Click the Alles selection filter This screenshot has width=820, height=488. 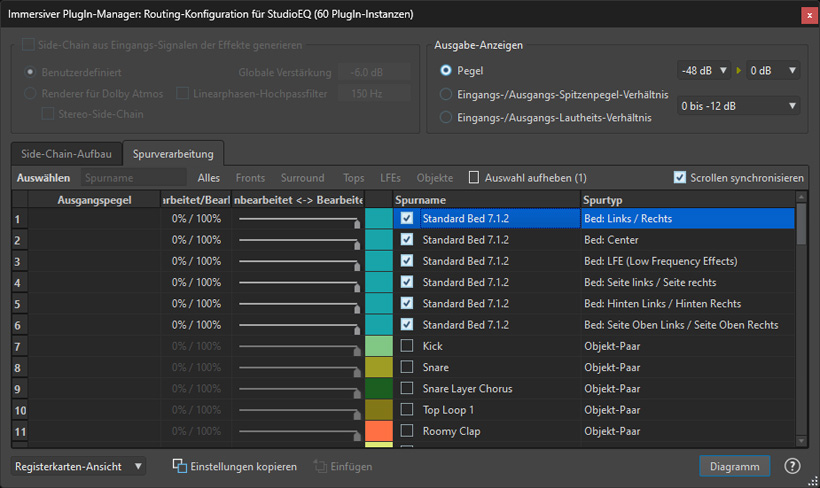point(209,178)
